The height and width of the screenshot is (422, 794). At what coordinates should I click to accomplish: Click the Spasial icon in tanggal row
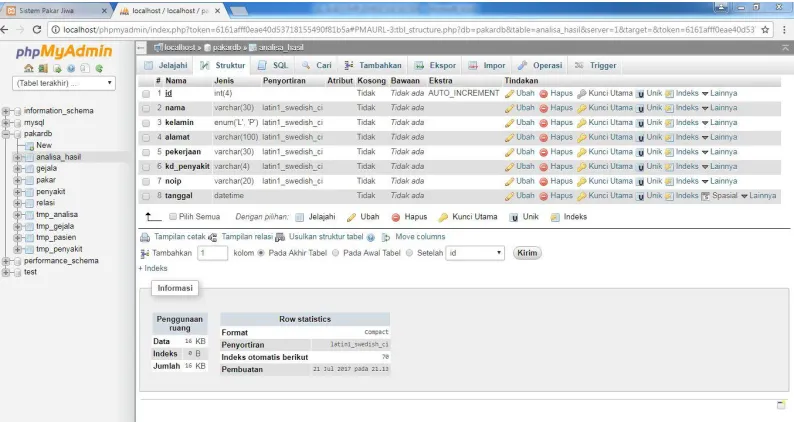click(705, 196)
